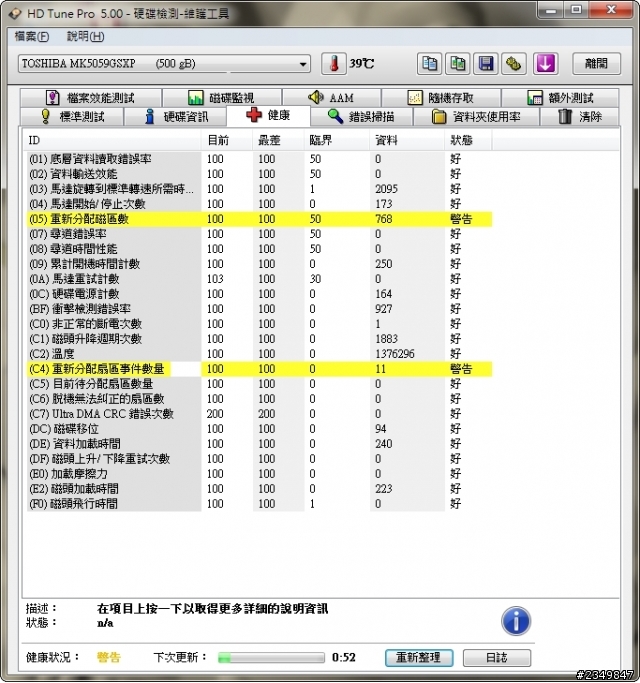Open the options tools icon
This screenshot has width=640, height=683.
[x=514, y=64]
